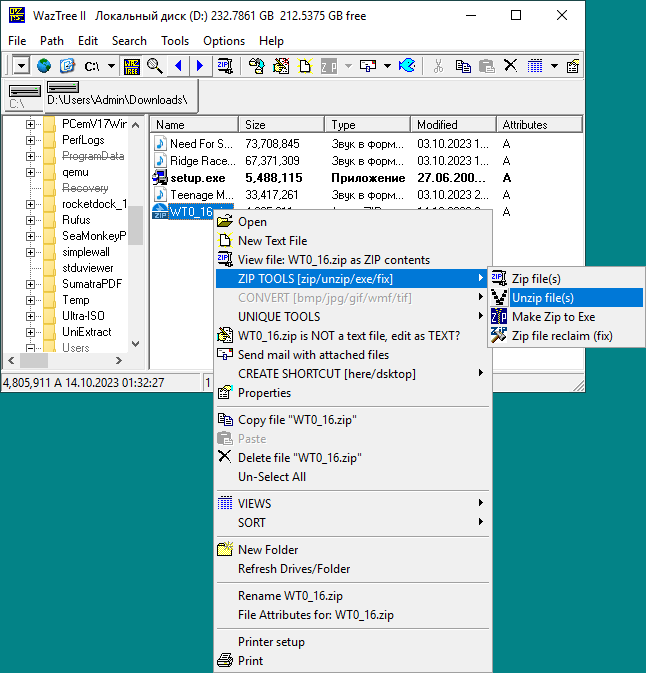Click the copy icon in toolbar

click(x=462, y=66)
